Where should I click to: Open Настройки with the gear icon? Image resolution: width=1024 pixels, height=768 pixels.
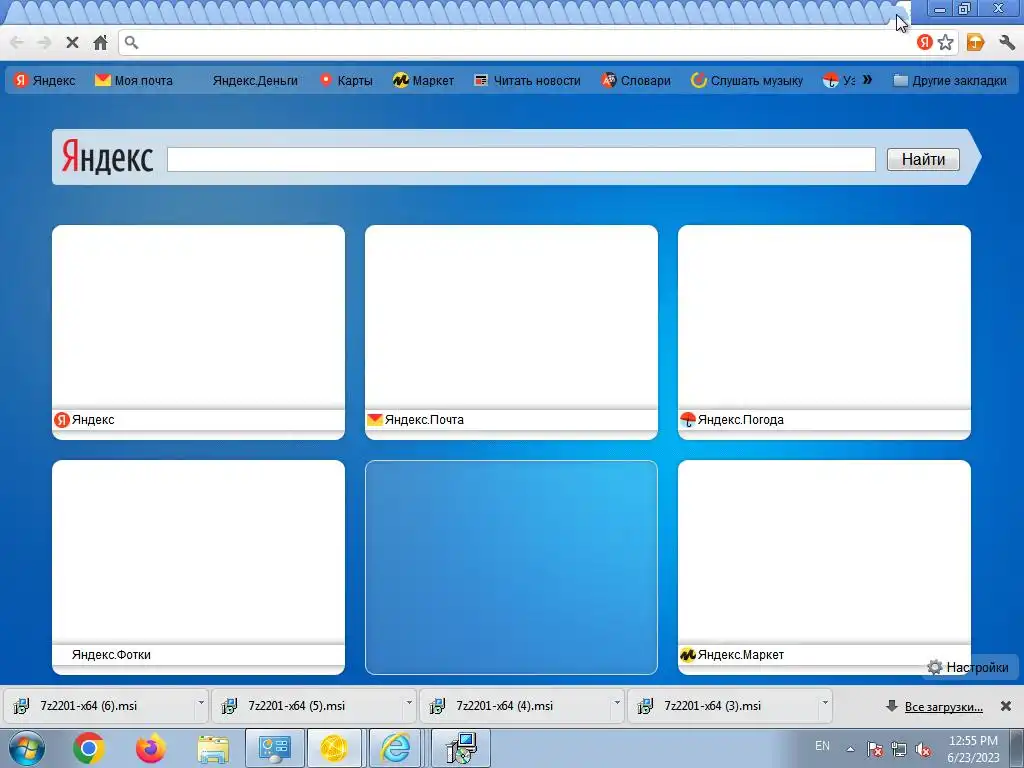coord(968,667)
